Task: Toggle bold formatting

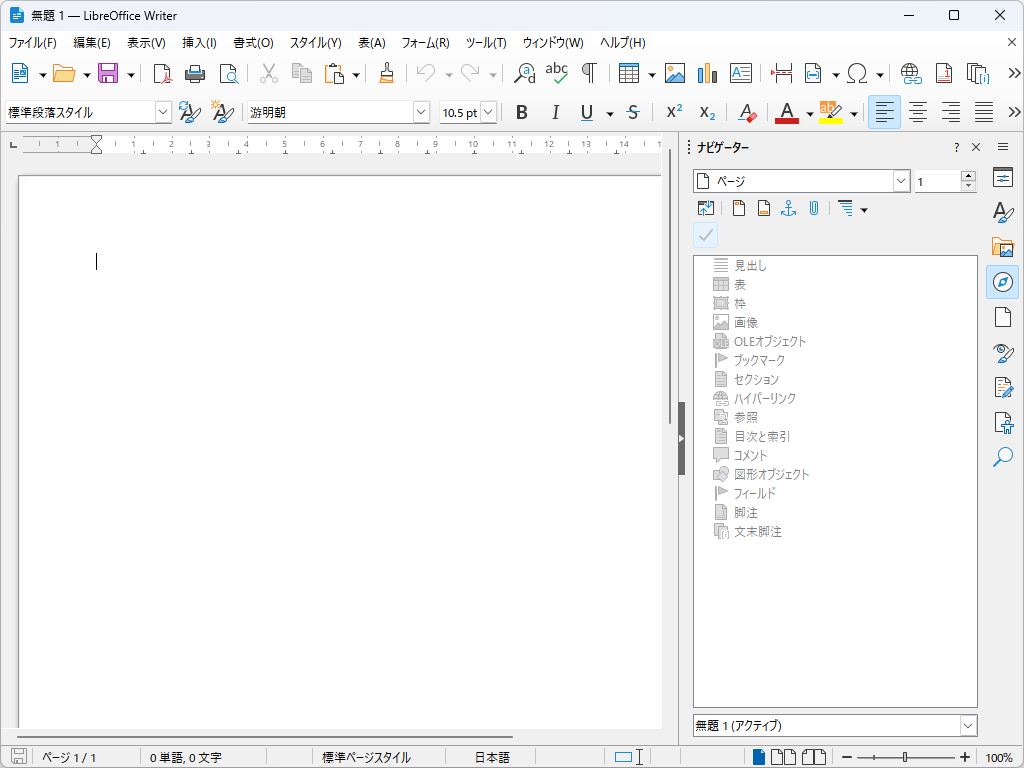Action: coord(521,112)
